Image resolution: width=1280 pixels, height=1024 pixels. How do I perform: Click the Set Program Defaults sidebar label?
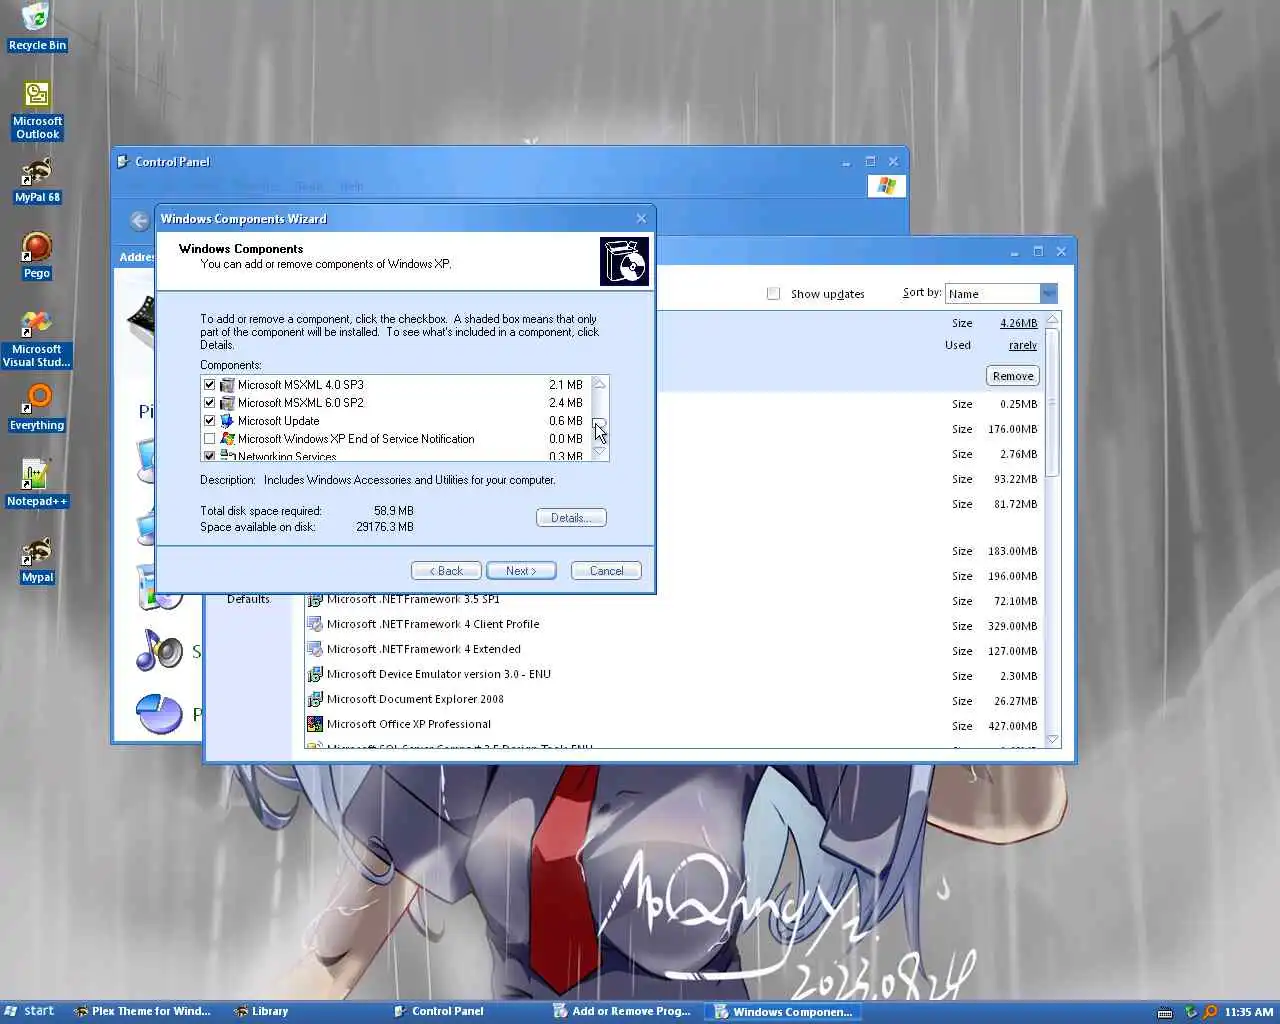(248, 599)
